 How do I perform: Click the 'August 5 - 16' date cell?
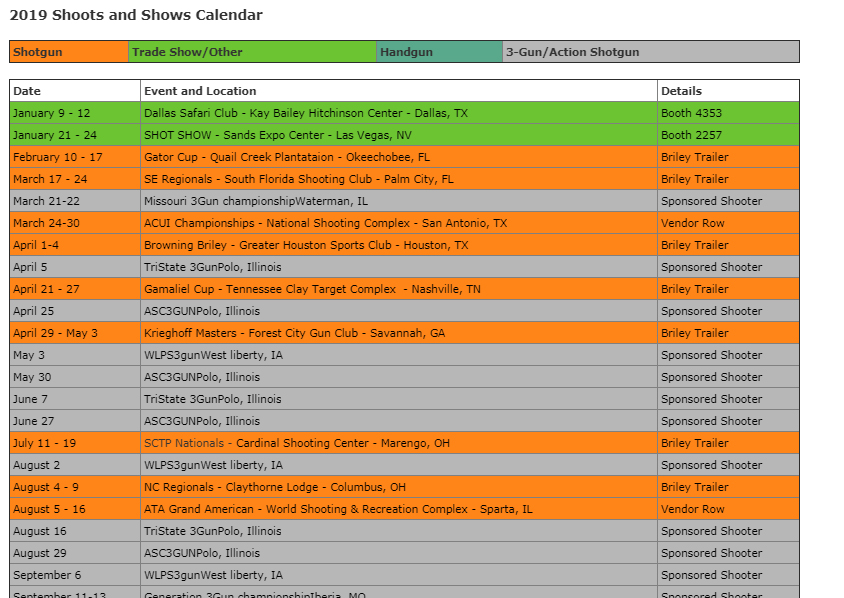point(75,510)
